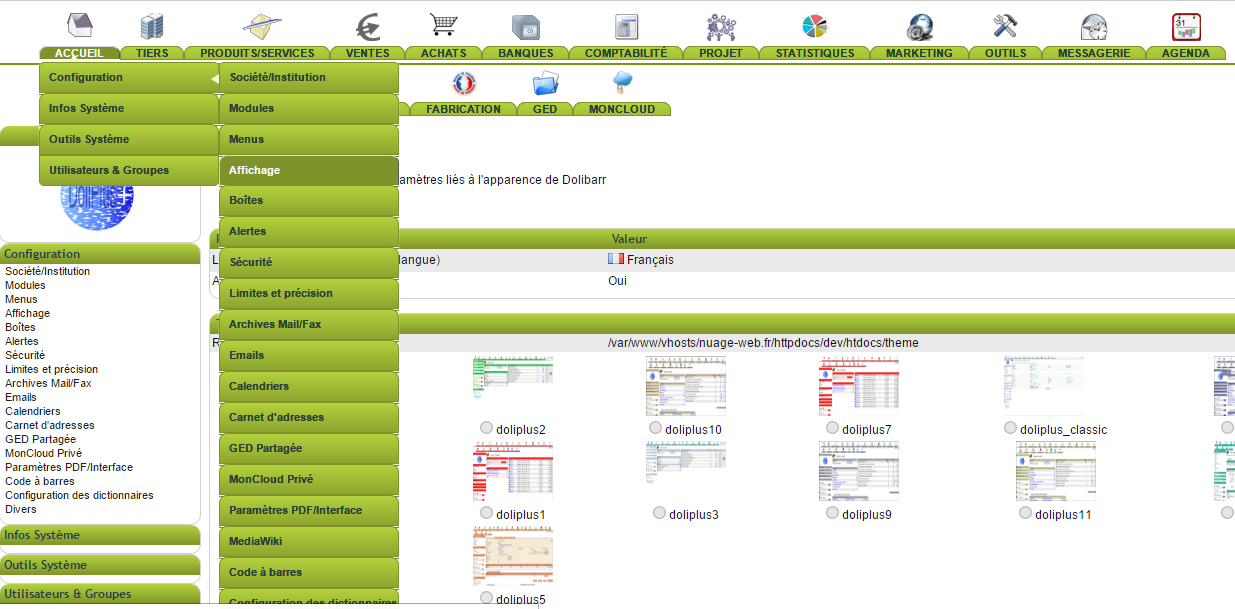Choose Archives Mail/Fax in the green submenu

point(309,325)
